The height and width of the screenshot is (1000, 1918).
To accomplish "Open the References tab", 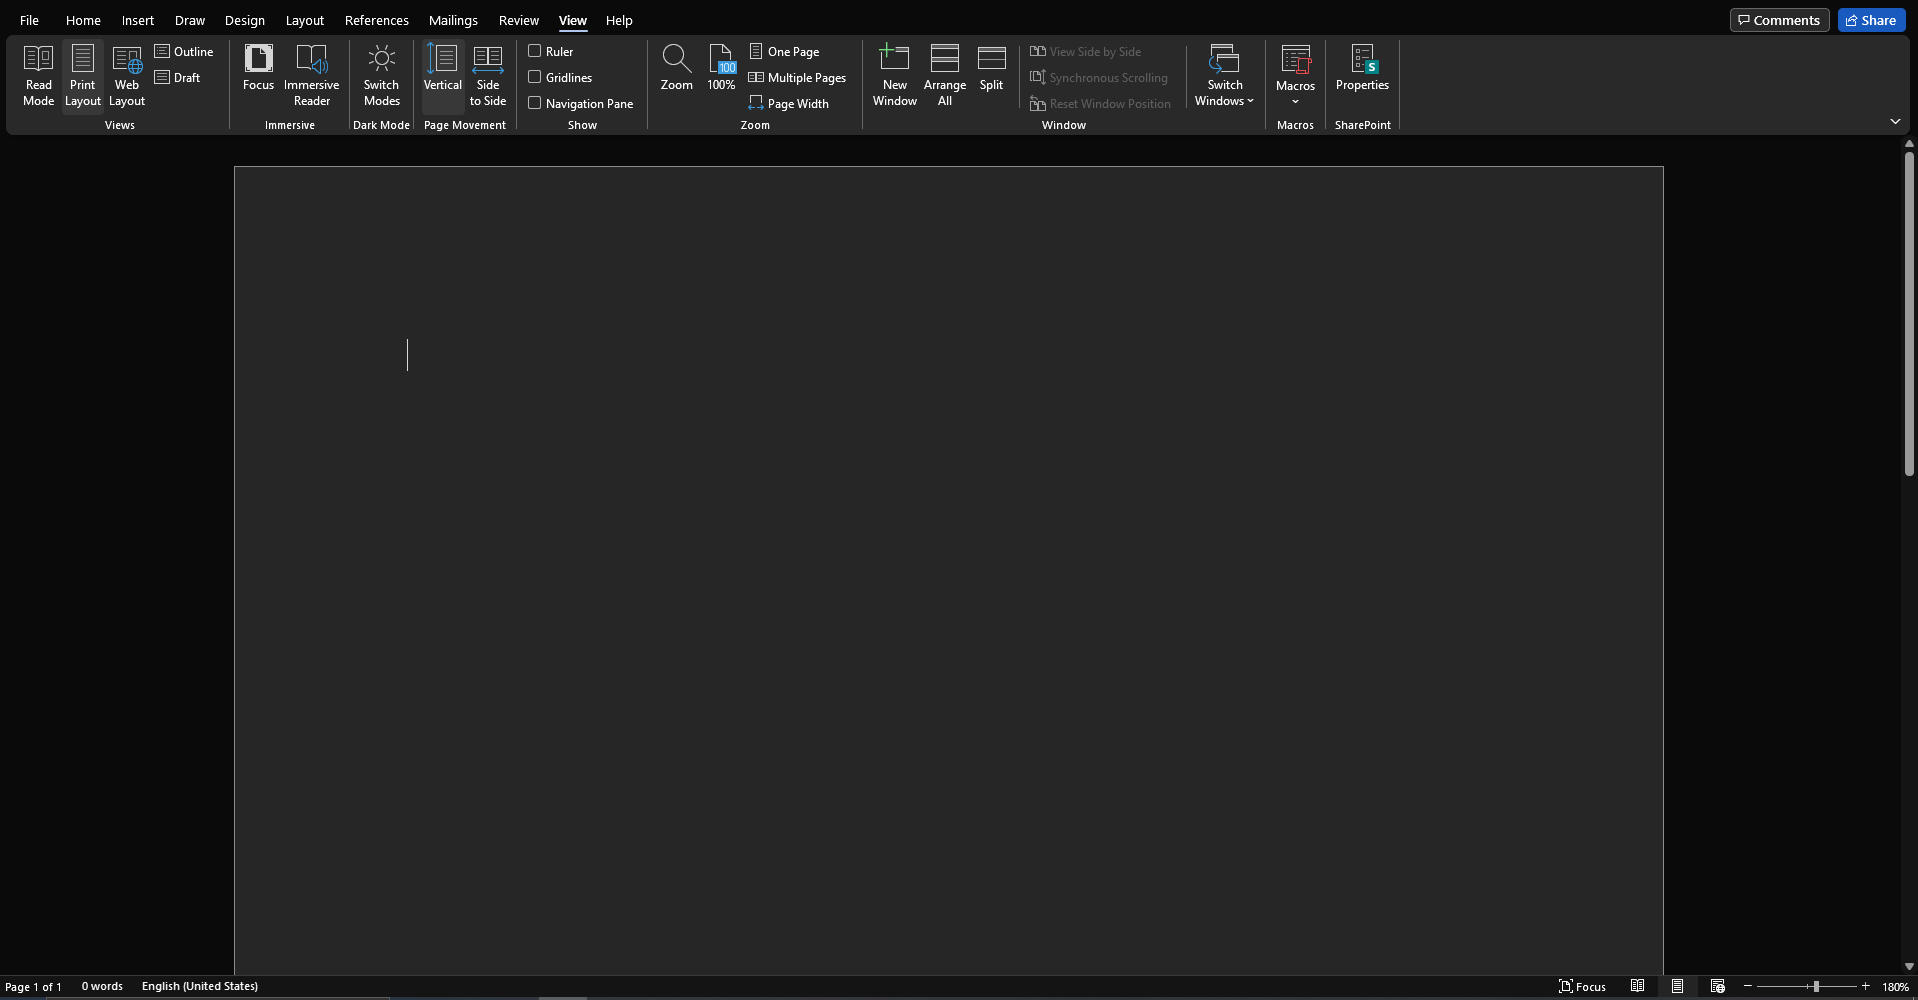I will coord(376,20).
